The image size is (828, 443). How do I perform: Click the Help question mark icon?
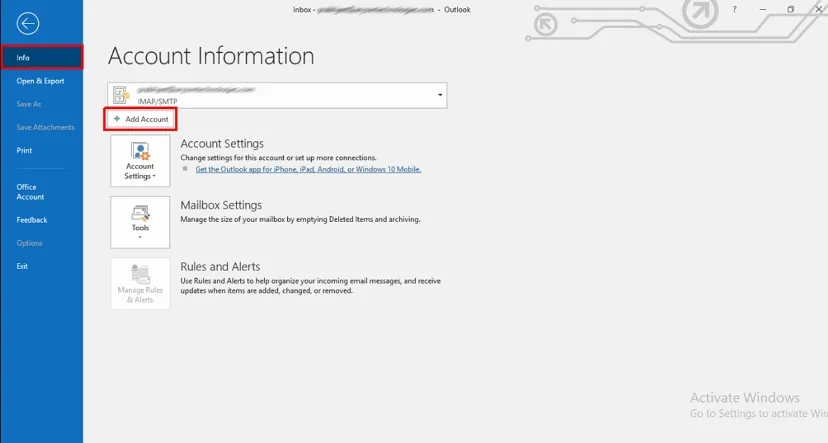(x=734, y=10)
